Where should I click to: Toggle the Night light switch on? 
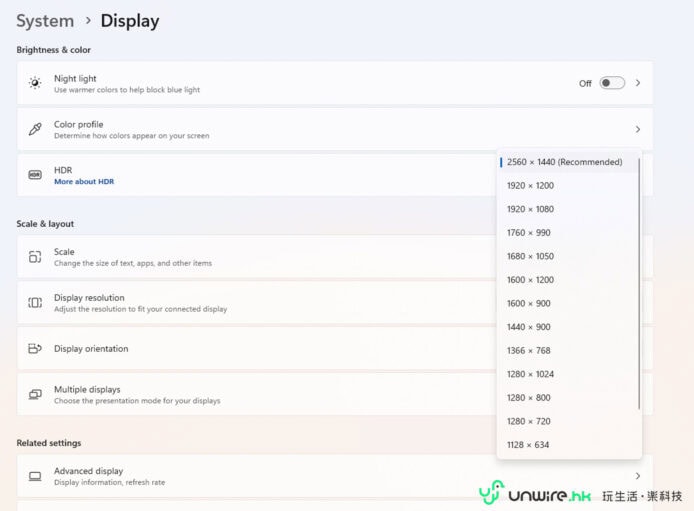pyautogui.click(x=611, y=83)
